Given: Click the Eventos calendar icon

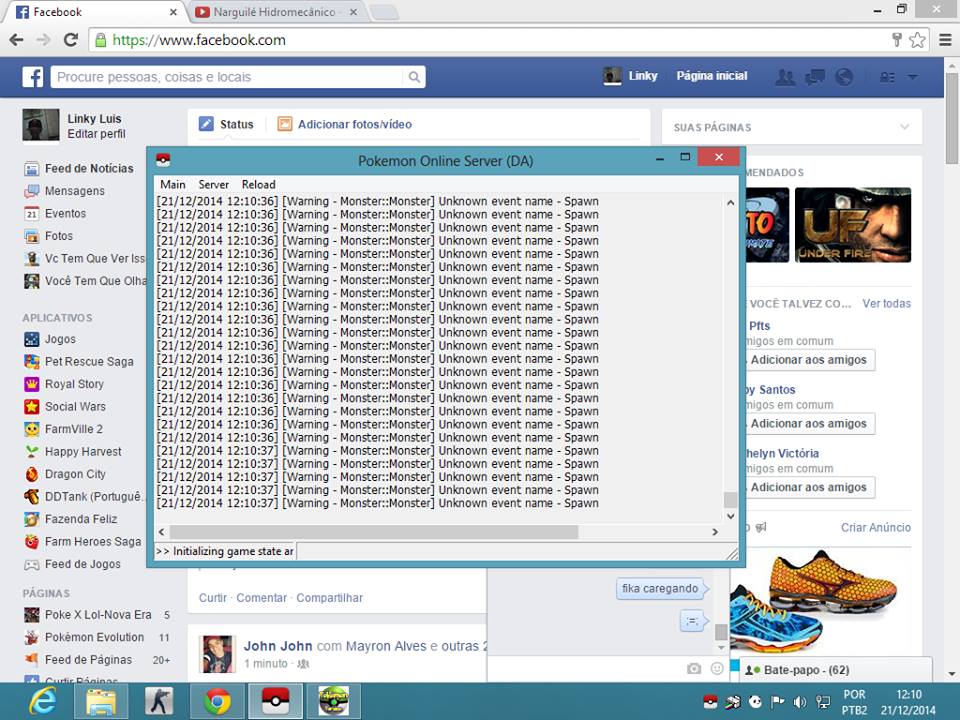Looking at the screenshot, I should point(31,214).
